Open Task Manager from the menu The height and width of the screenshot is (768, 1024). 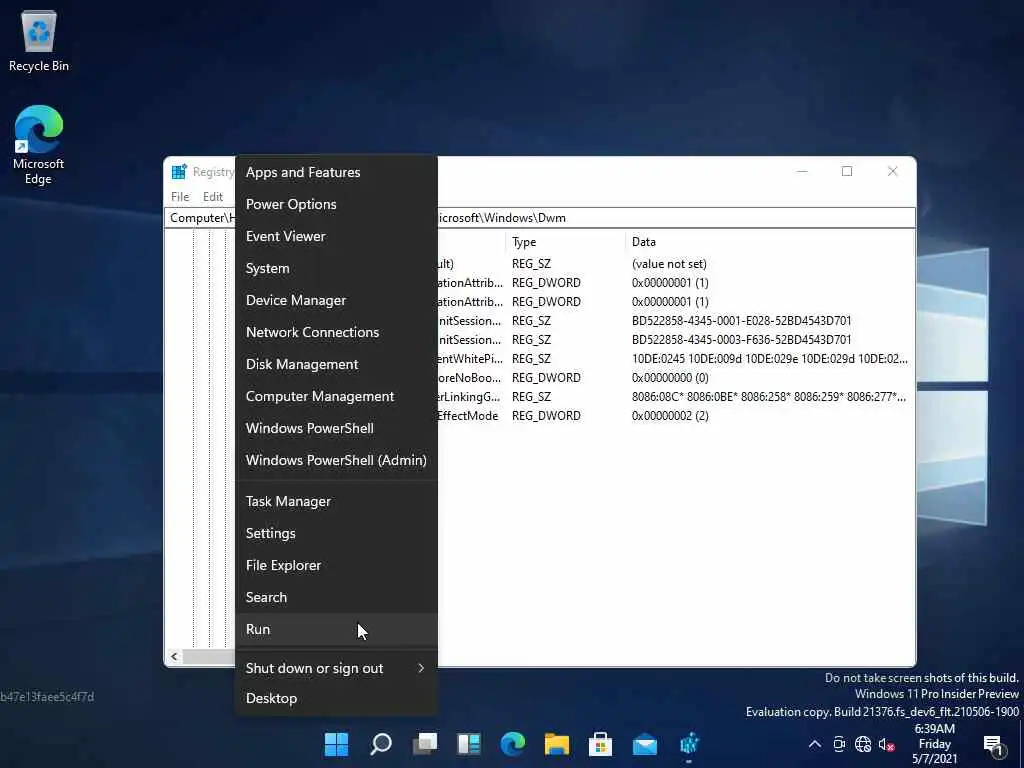(x=336, y=502)
